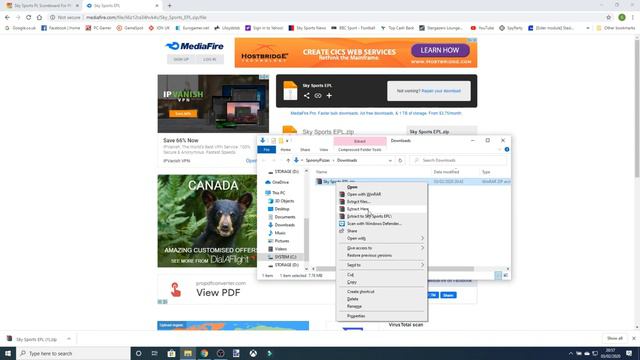The height and width of the screenshot is (360, 640).
Task: Open Explorer help icon
Action: coord(507,150)
